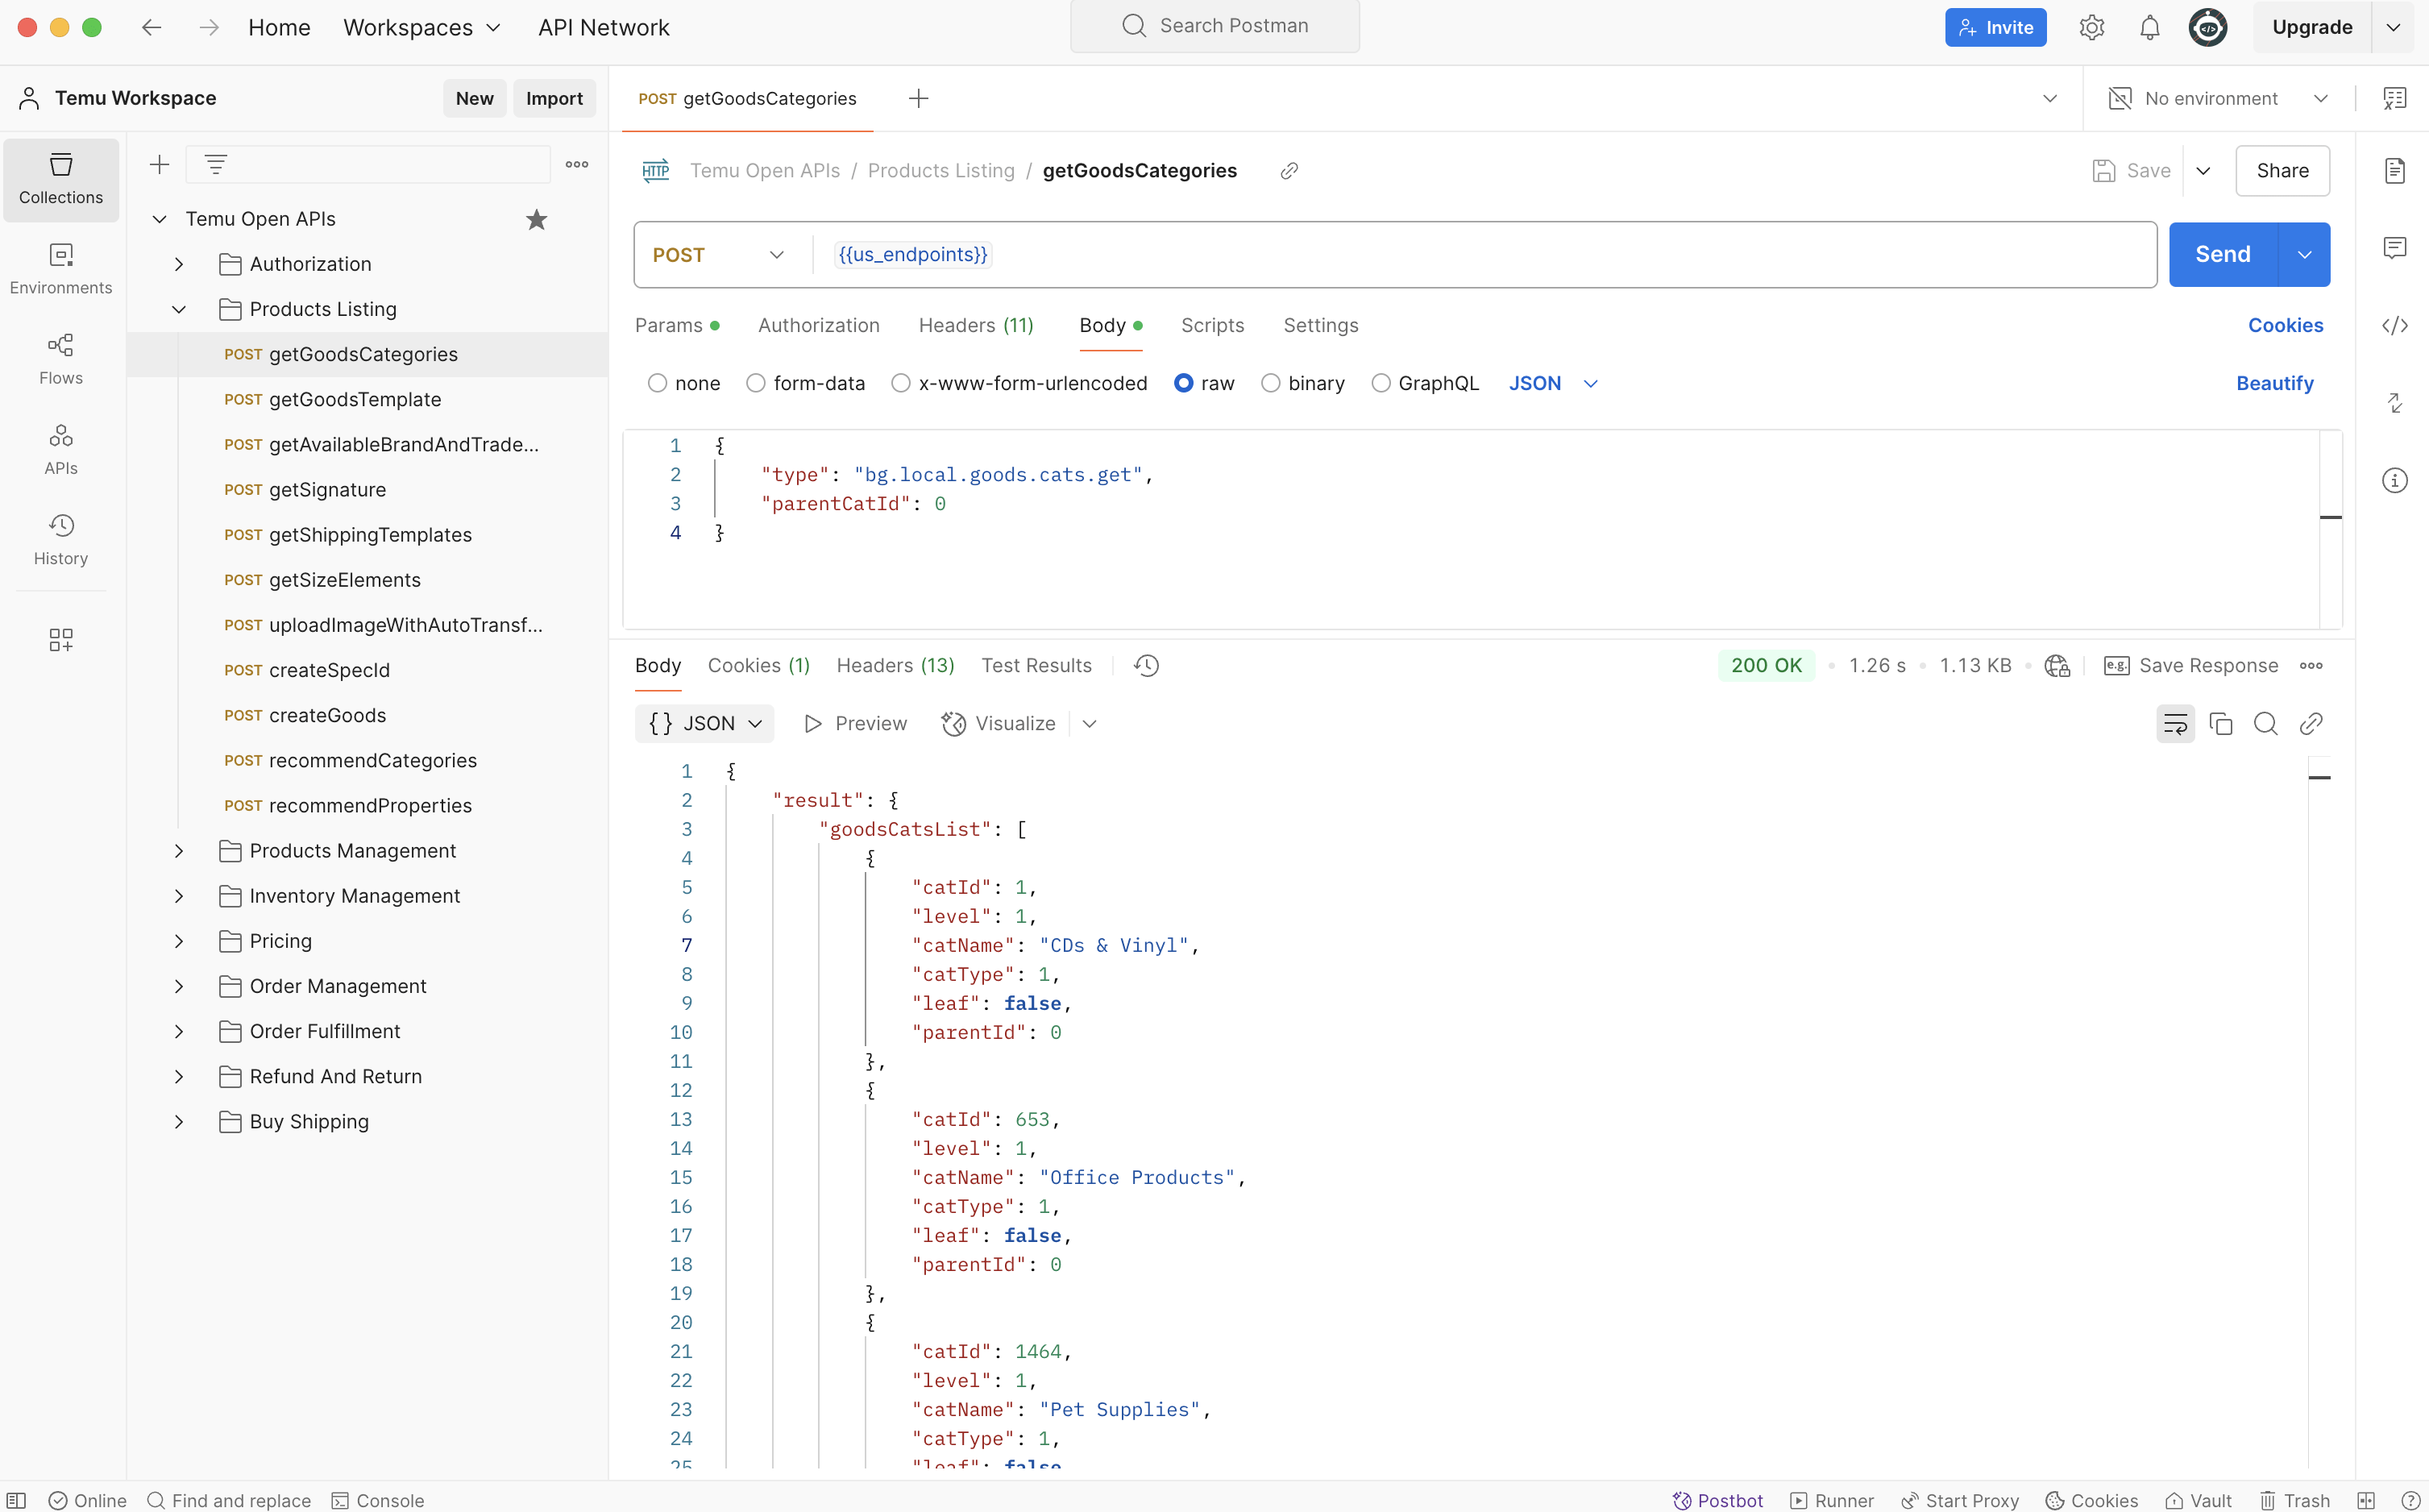Viewport: 2429px width, 1512px height.
Task: Open the Collections sidebar panel
Action: (61, 179)
